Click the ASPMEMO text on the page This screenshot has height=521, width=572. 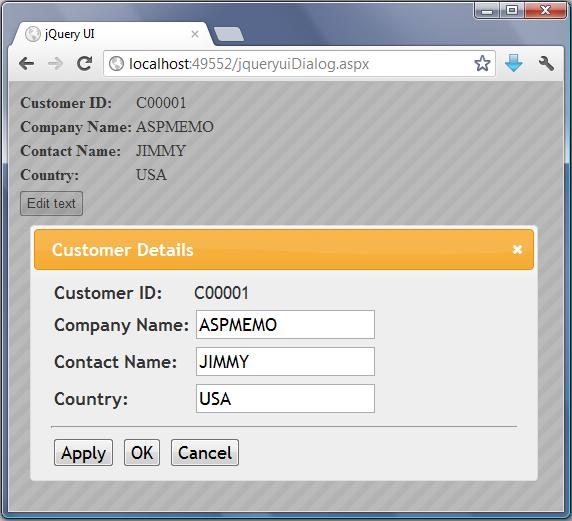(x=175, y=127)
